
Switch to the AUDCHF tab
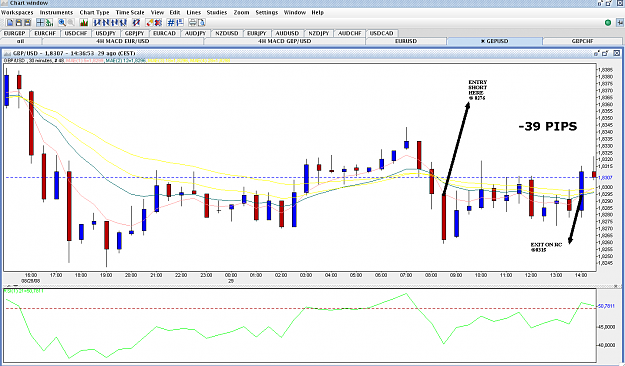[350, 33]
